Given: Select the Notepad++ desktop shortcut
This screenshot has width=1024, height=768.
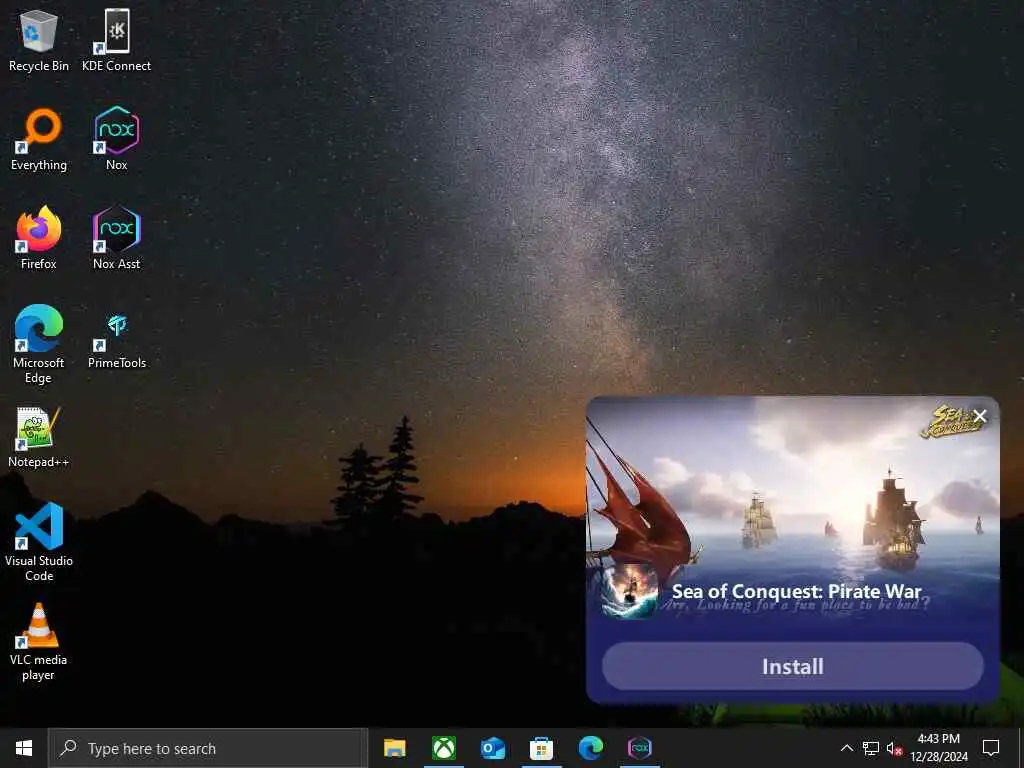Looking at the screenshot, I should point(39,438).
